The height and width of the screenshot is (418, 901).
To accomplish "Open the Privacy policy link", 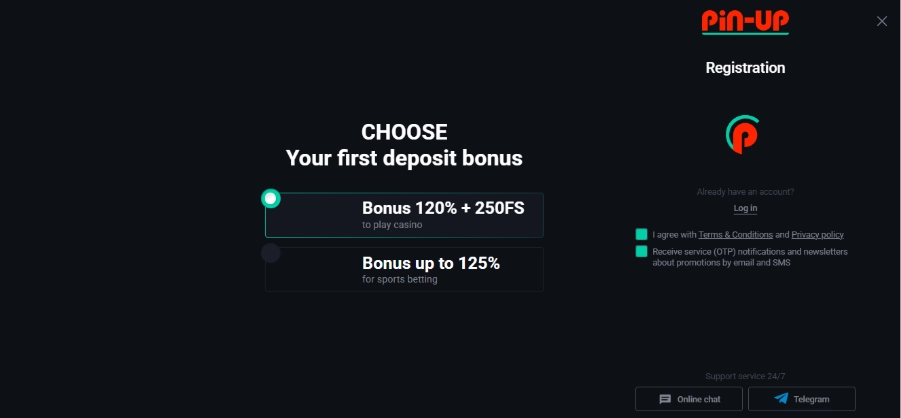I will tap(817, 234).
